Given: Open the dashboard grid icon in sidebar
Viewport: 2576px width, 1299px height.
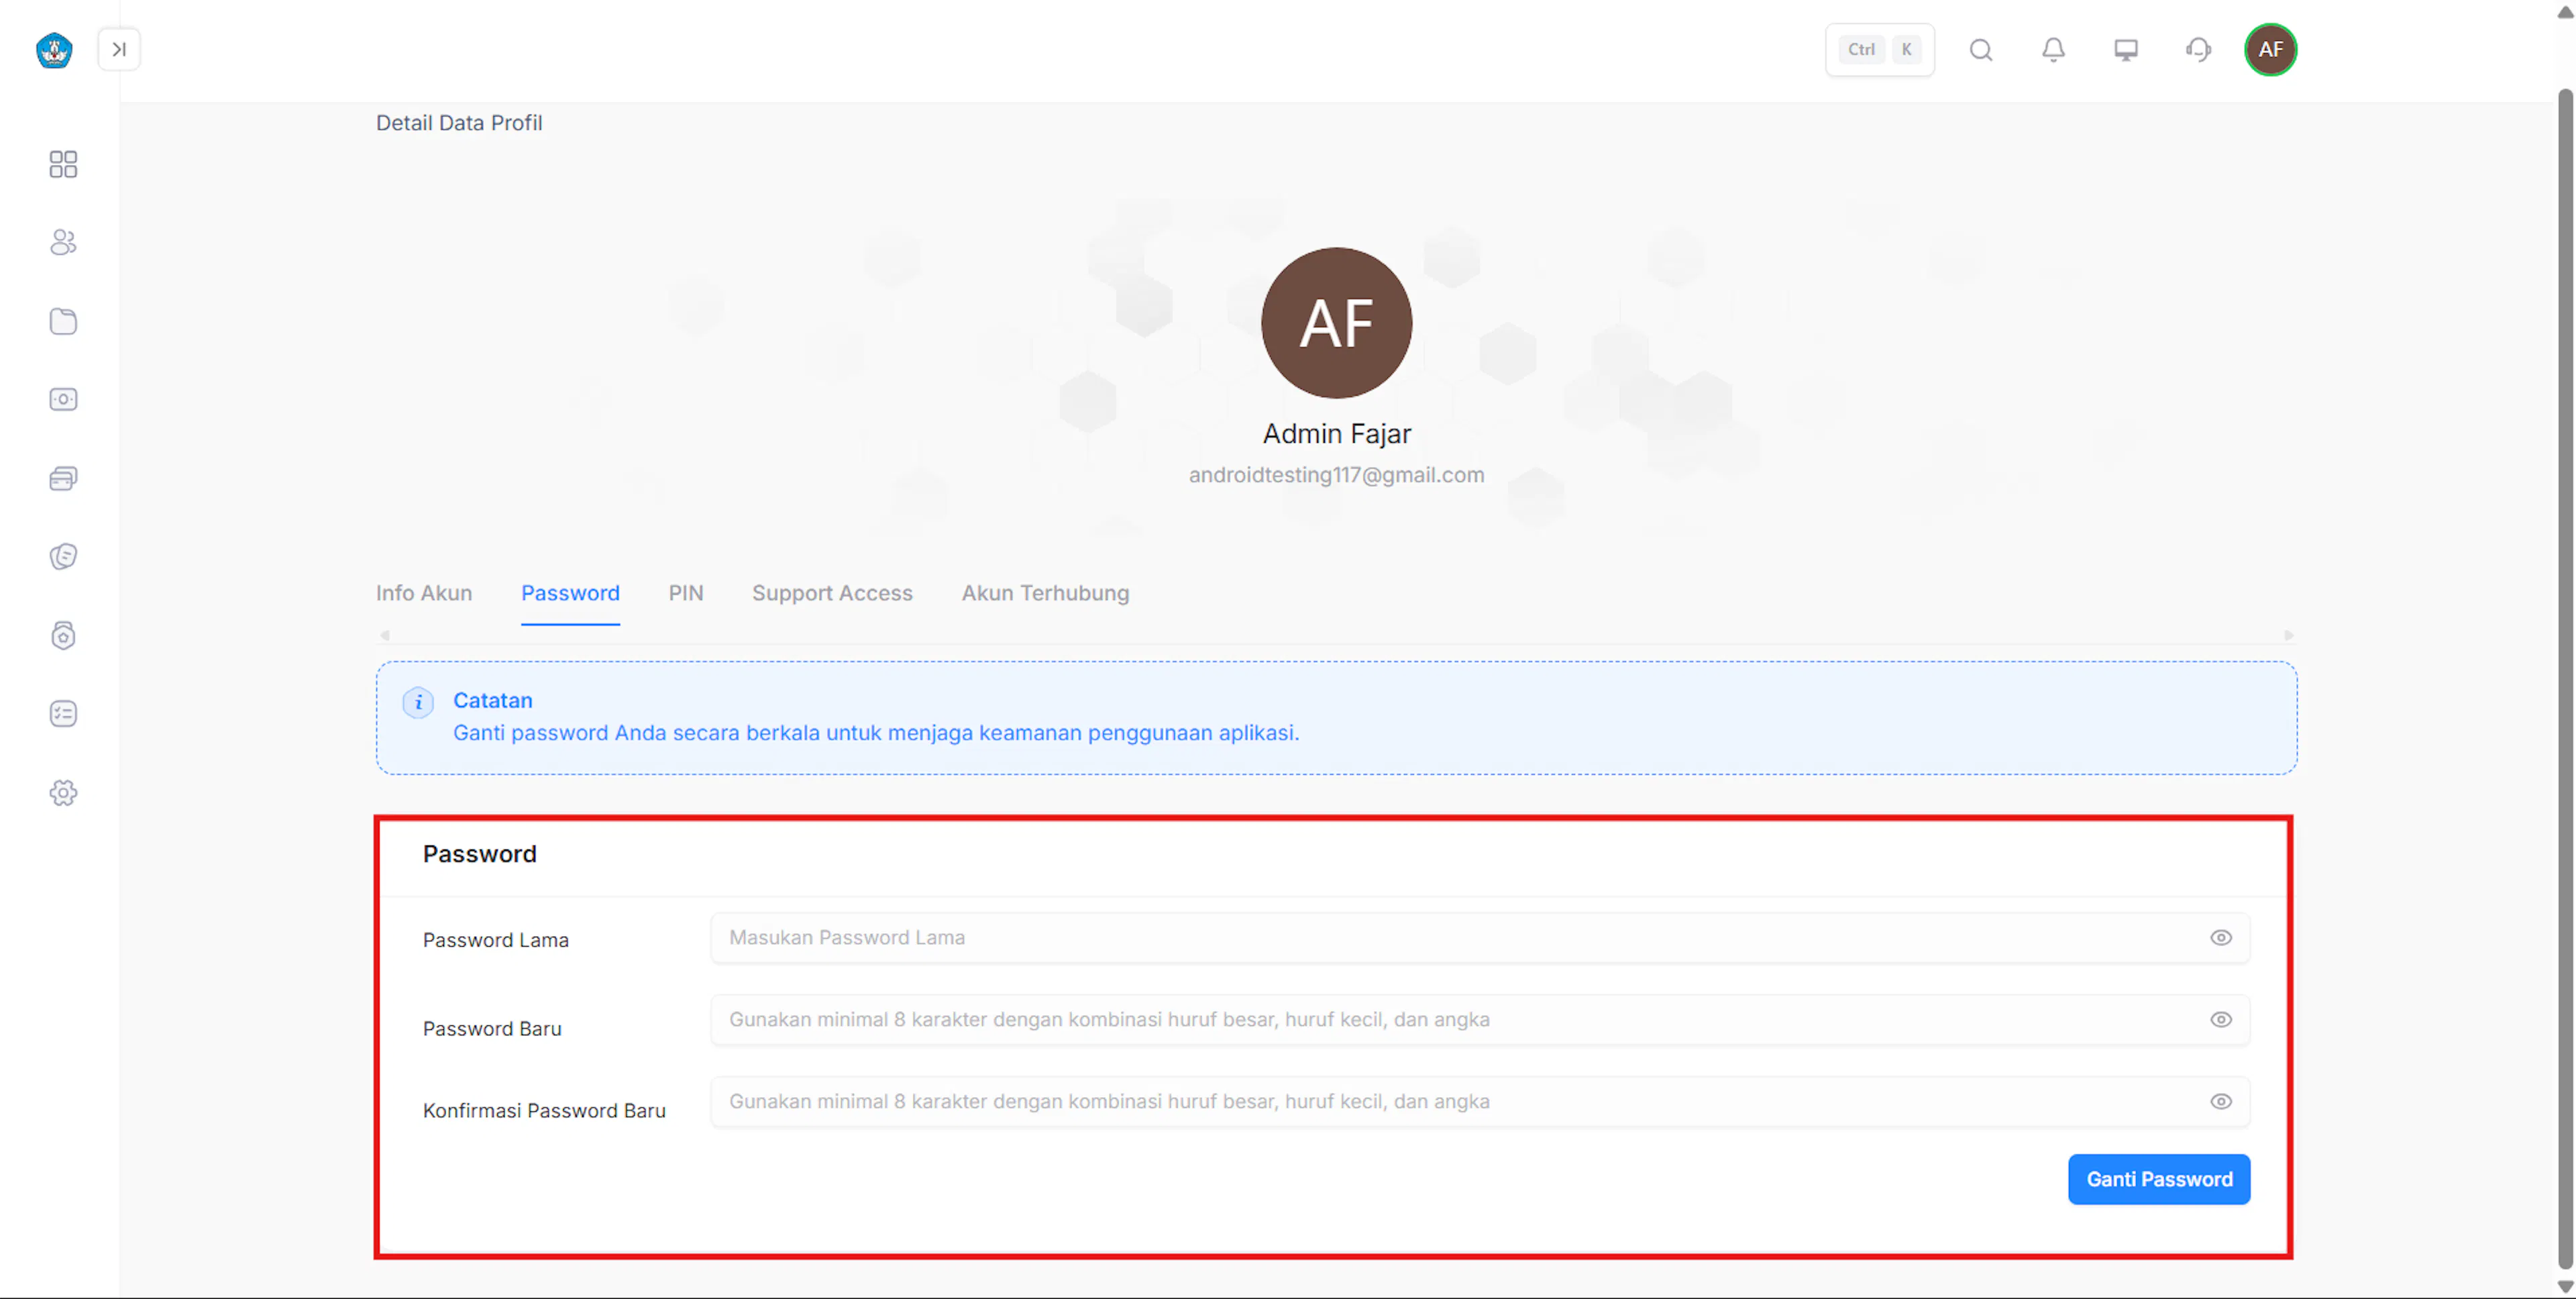Looking at the screenshot, I should [63, 164].
